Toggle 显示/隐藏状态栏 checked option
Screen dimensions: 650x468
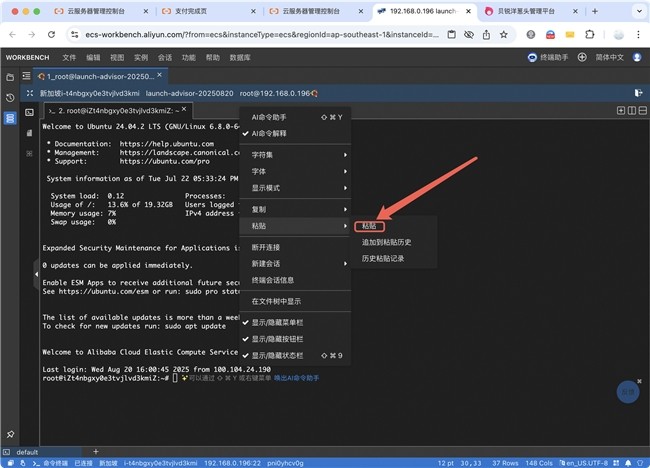(278, 355)
